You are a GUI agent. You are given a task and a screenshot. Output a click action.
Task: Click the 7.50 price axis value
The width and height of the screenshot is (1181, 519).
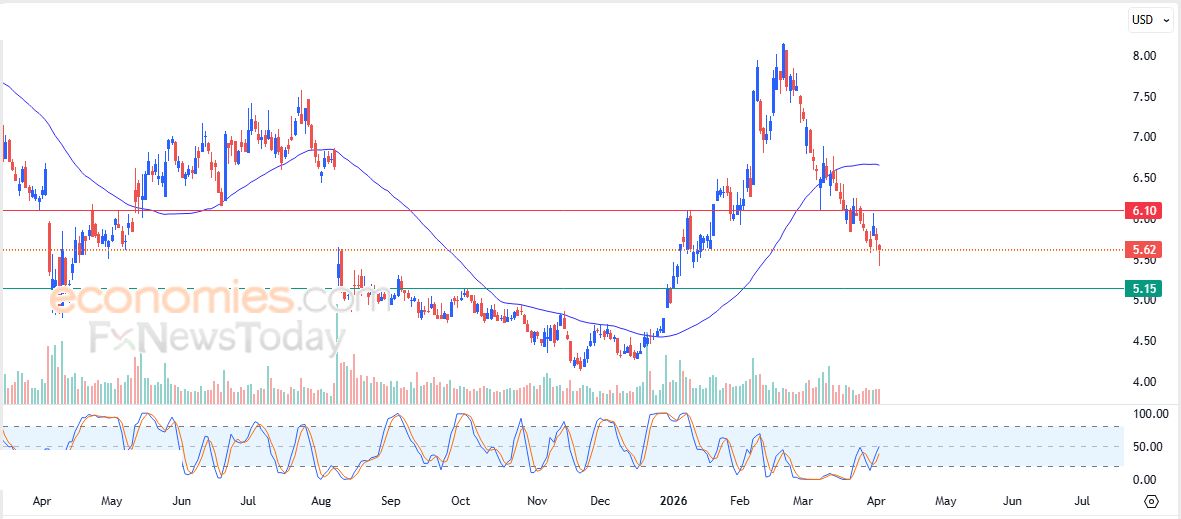pyautogui.click(x=1144, y=96)
